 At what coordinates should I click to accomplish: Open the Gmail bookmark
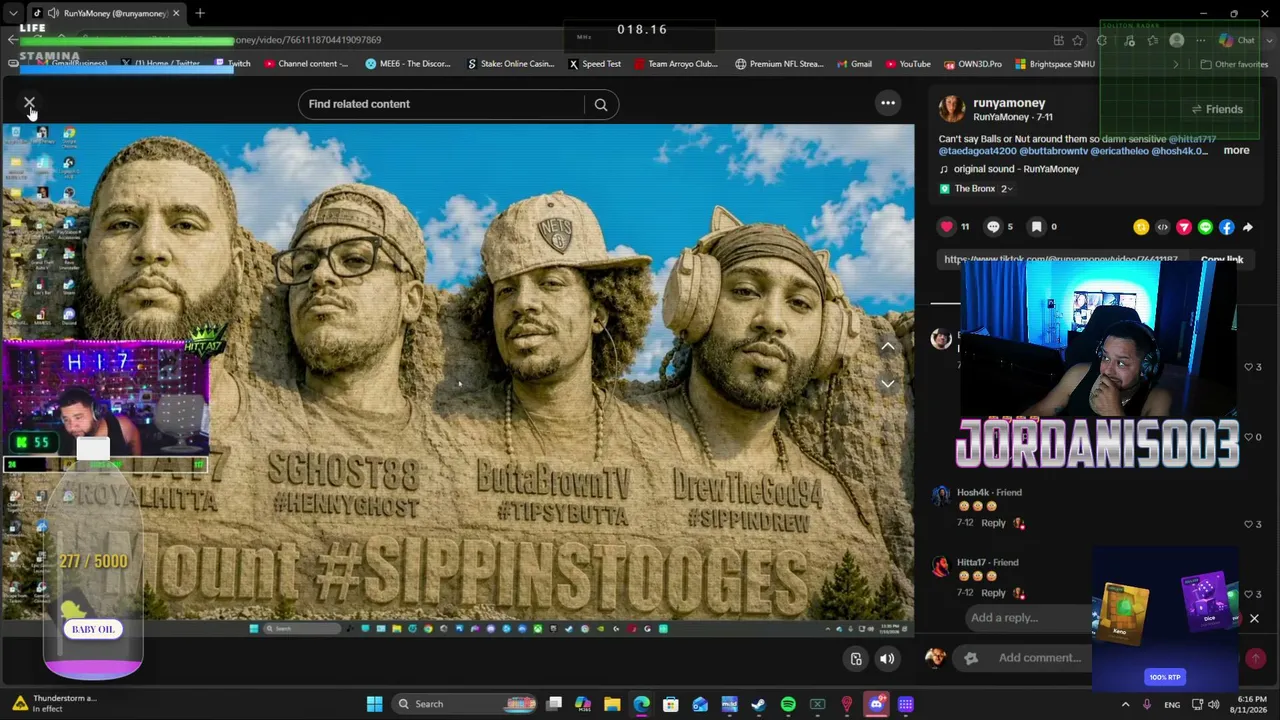click(x=853, y=64)
